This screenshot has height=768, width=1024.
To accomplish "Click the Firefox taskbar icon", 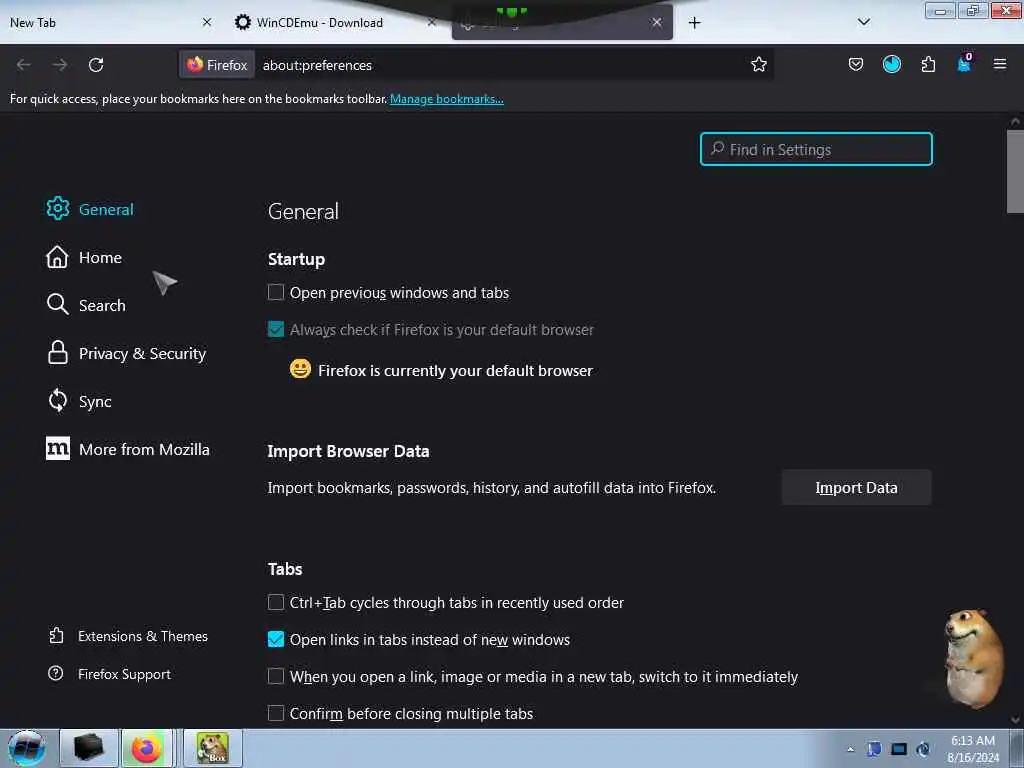I will point(147,748).
